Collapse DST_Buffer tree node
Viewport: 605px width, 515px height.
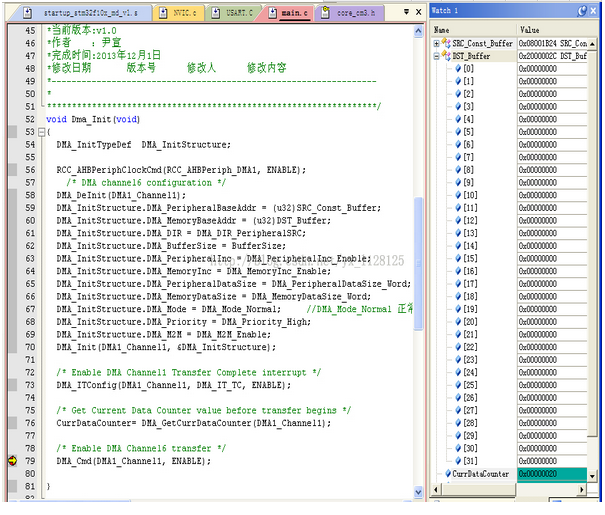(436, 56)
